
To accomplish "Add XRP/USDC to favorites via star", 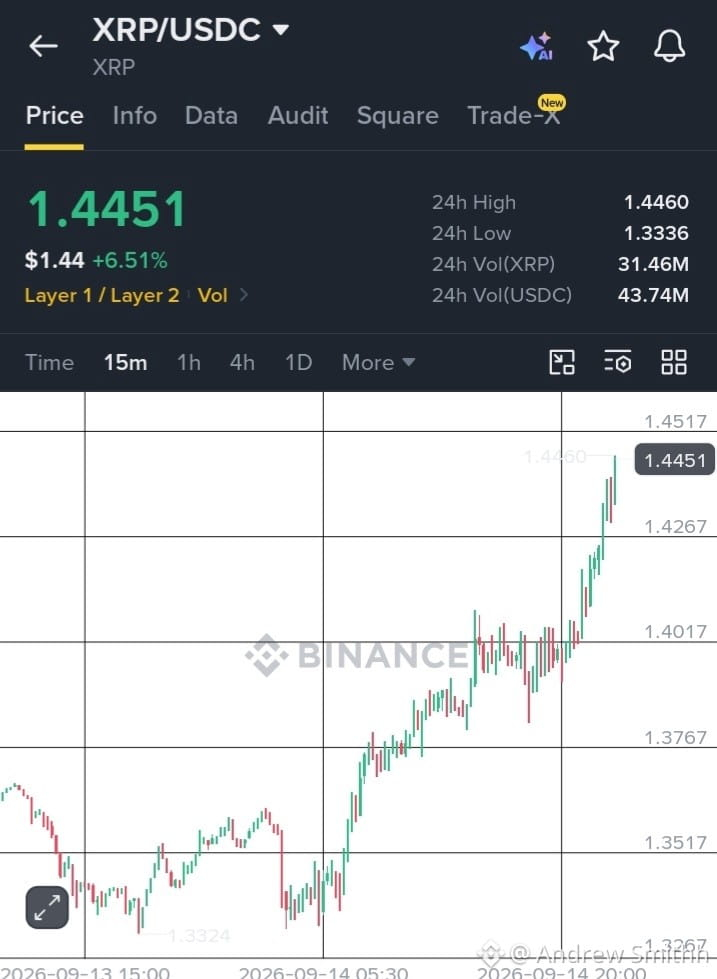I will 603,46.
